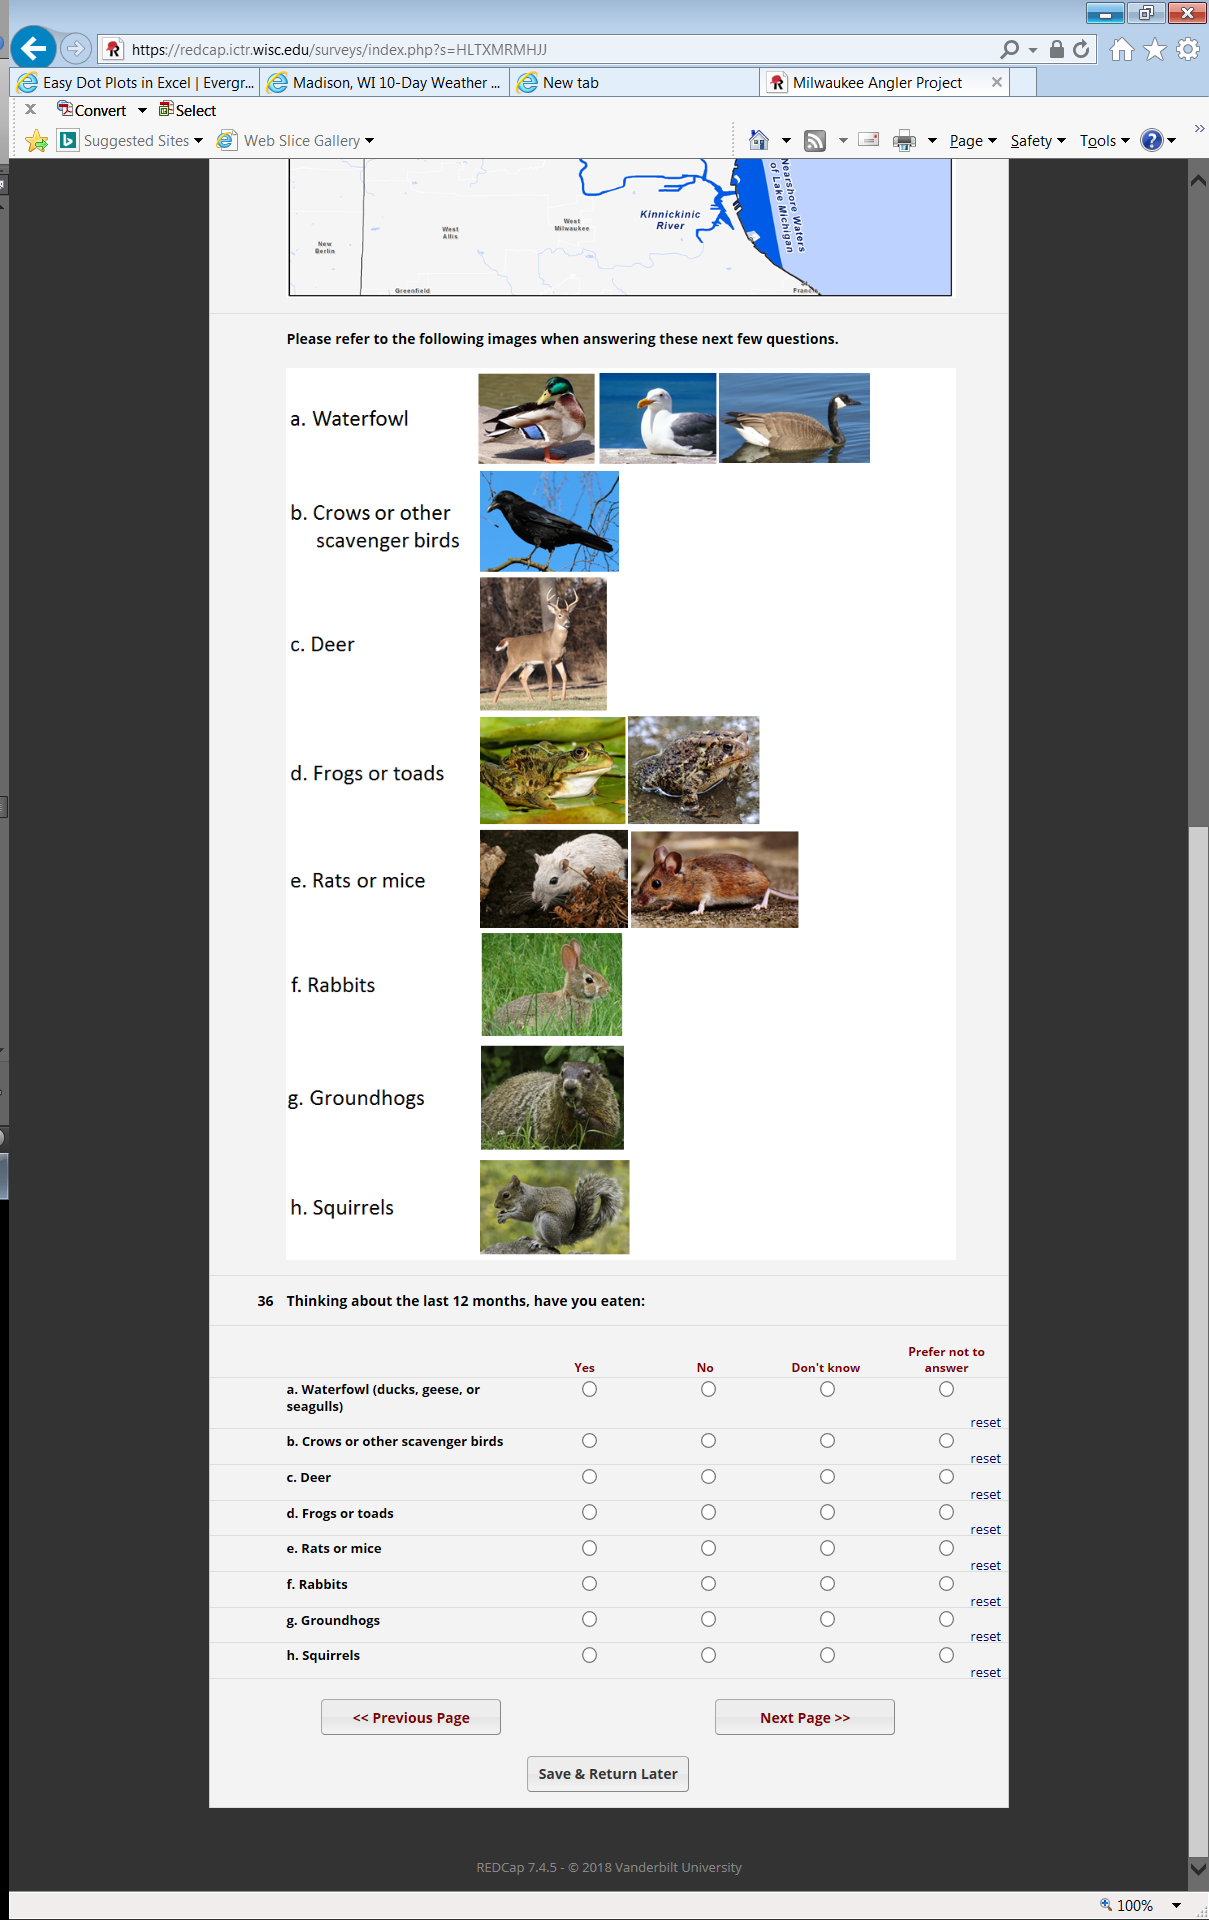Click the RSS feeds icon
The height and width of the screenshot is (1920, 1209).
click(815, 140)
